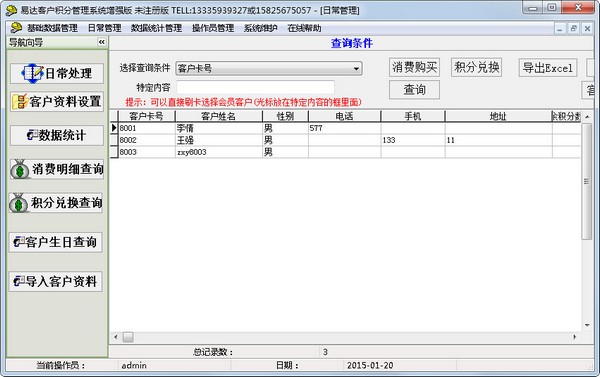Click address cell 11

tap(498, 140)
